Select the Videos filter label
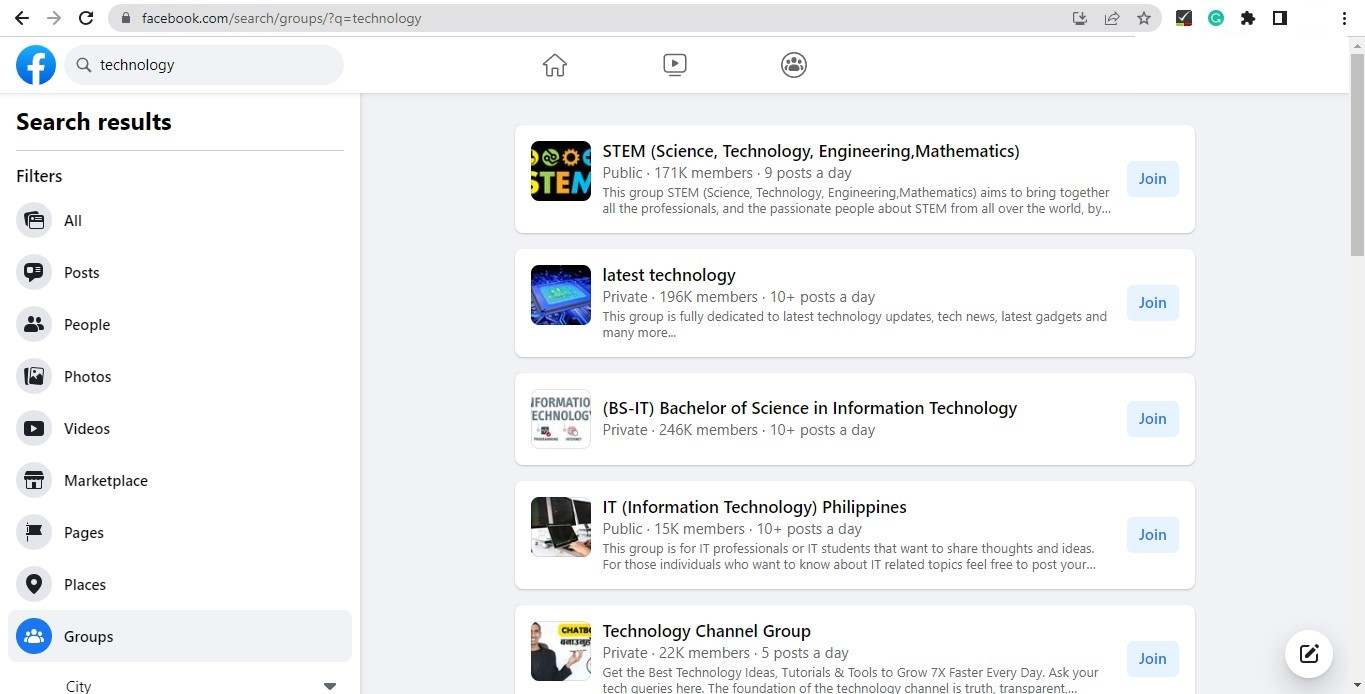 pyautogui.click(x=87, y=429)
